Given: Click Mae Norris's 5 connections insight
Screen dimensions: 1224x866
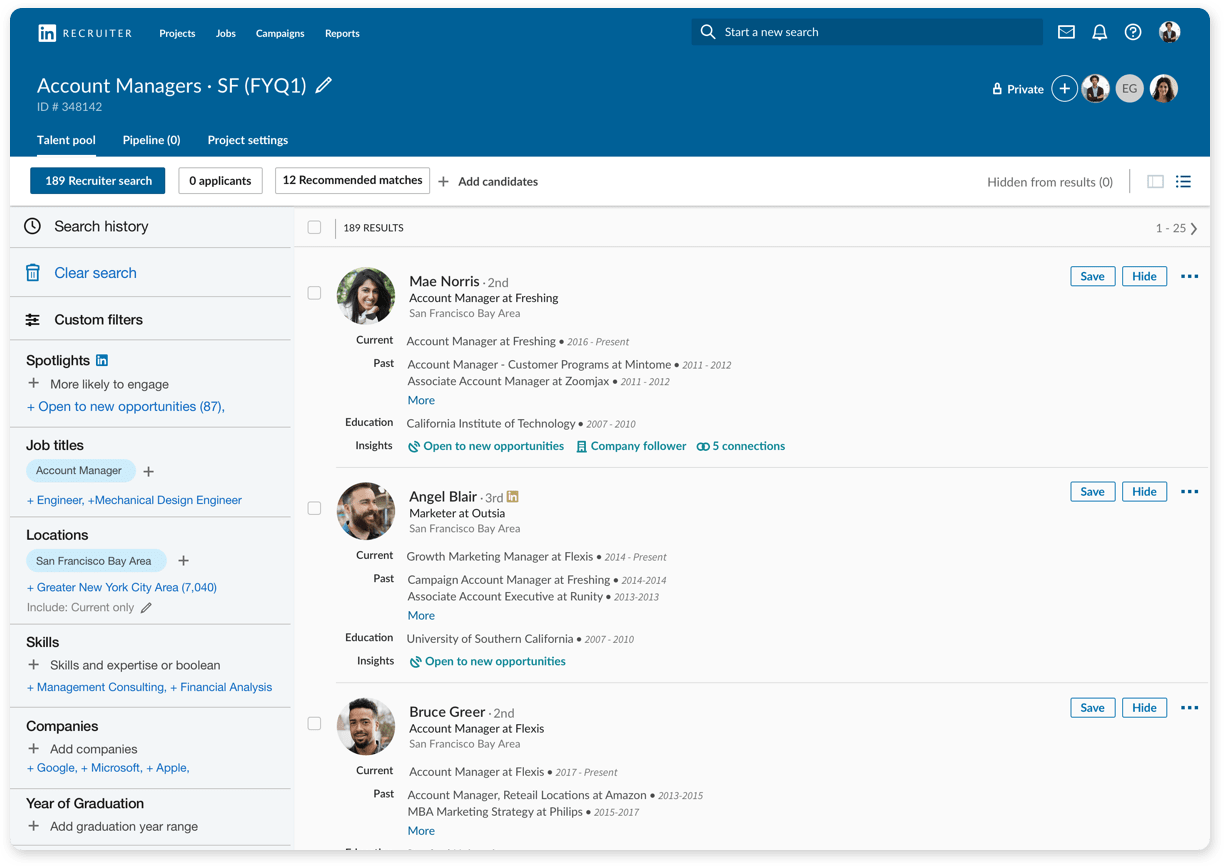Looking at the screenshot, I should [741, 446].
